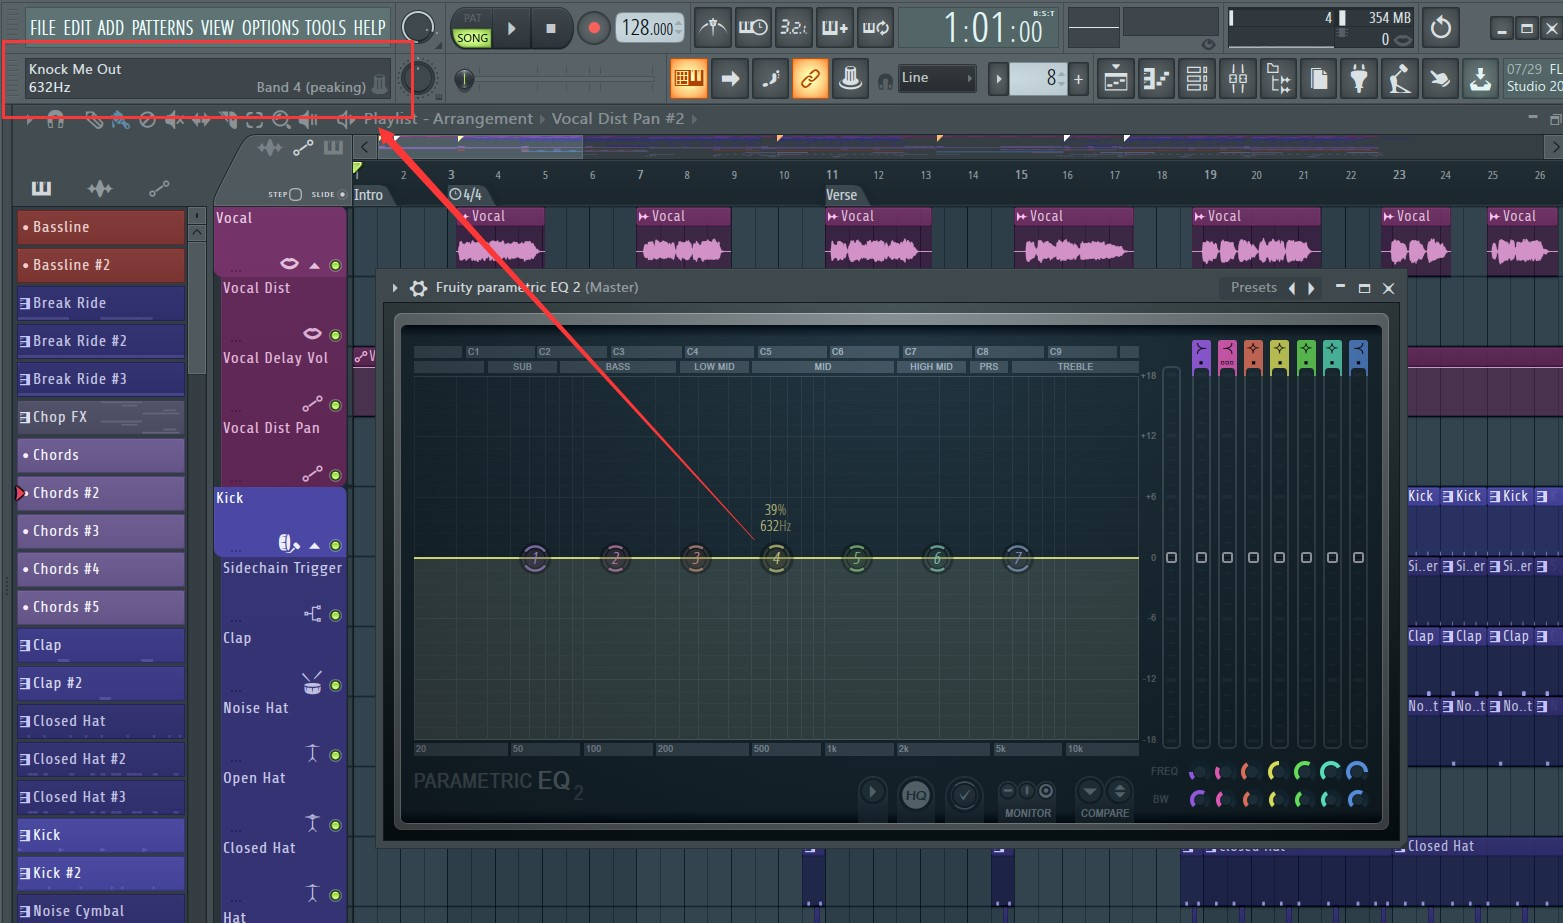Open the VIEW menu

[217, 28]
